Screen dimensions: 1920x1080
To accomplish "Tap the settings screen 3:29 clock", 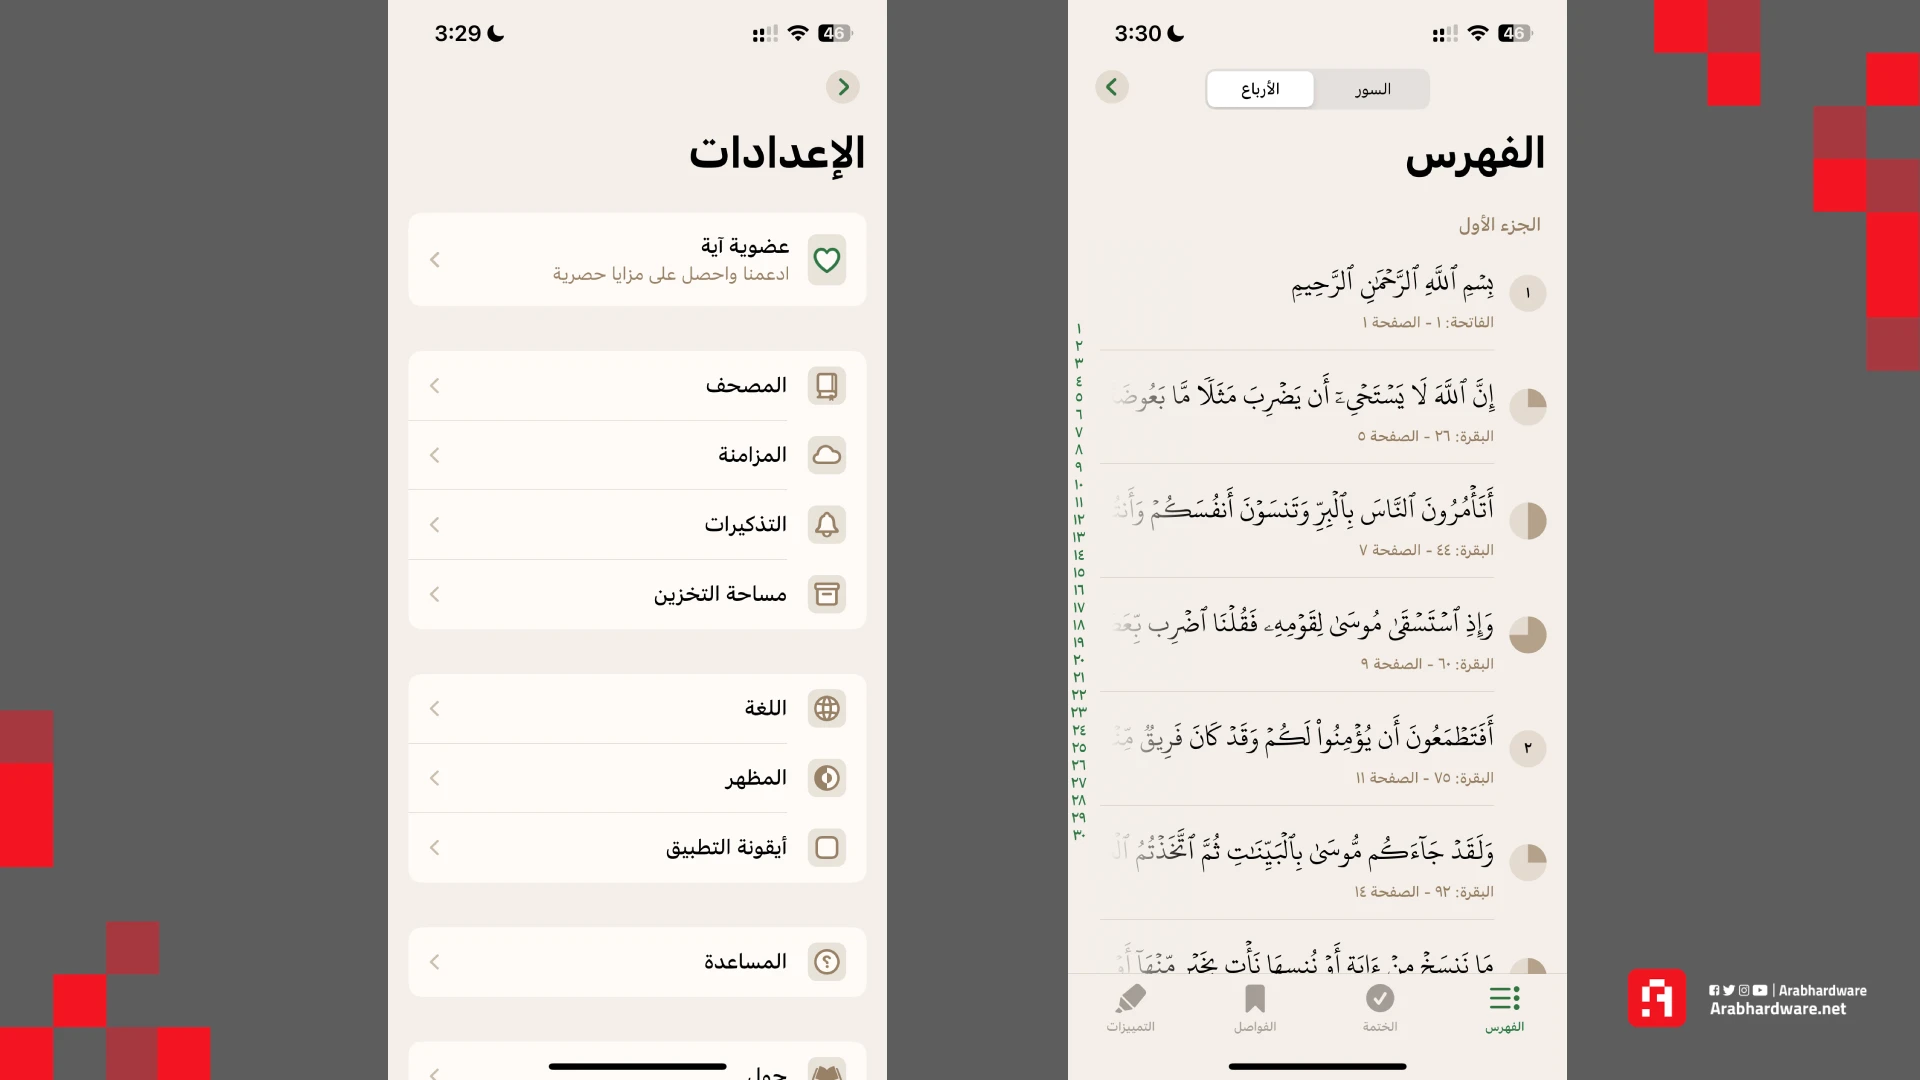I will 458,33.
